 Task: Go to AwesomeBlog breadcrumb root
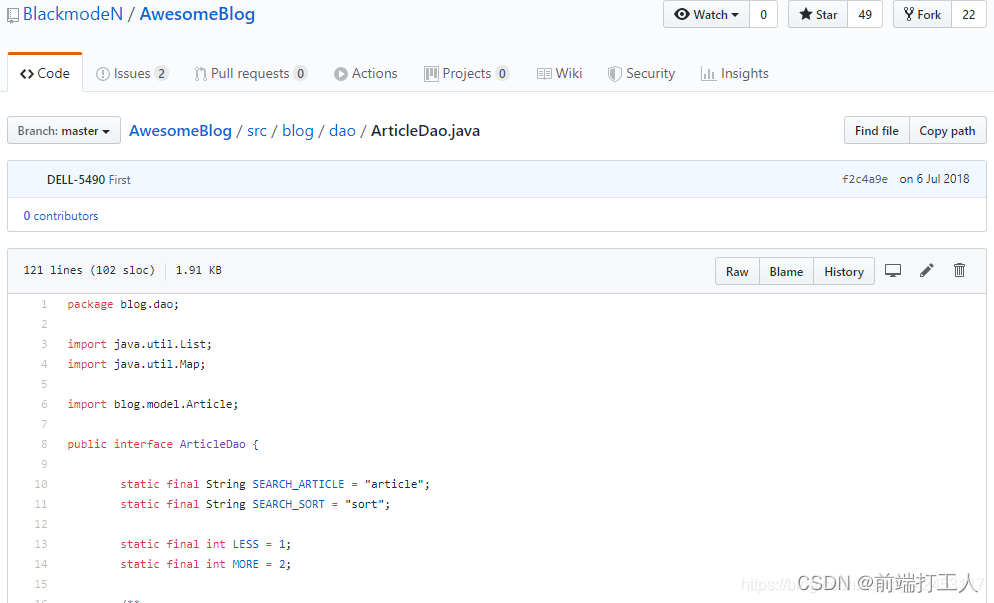[x=180, y=131]
